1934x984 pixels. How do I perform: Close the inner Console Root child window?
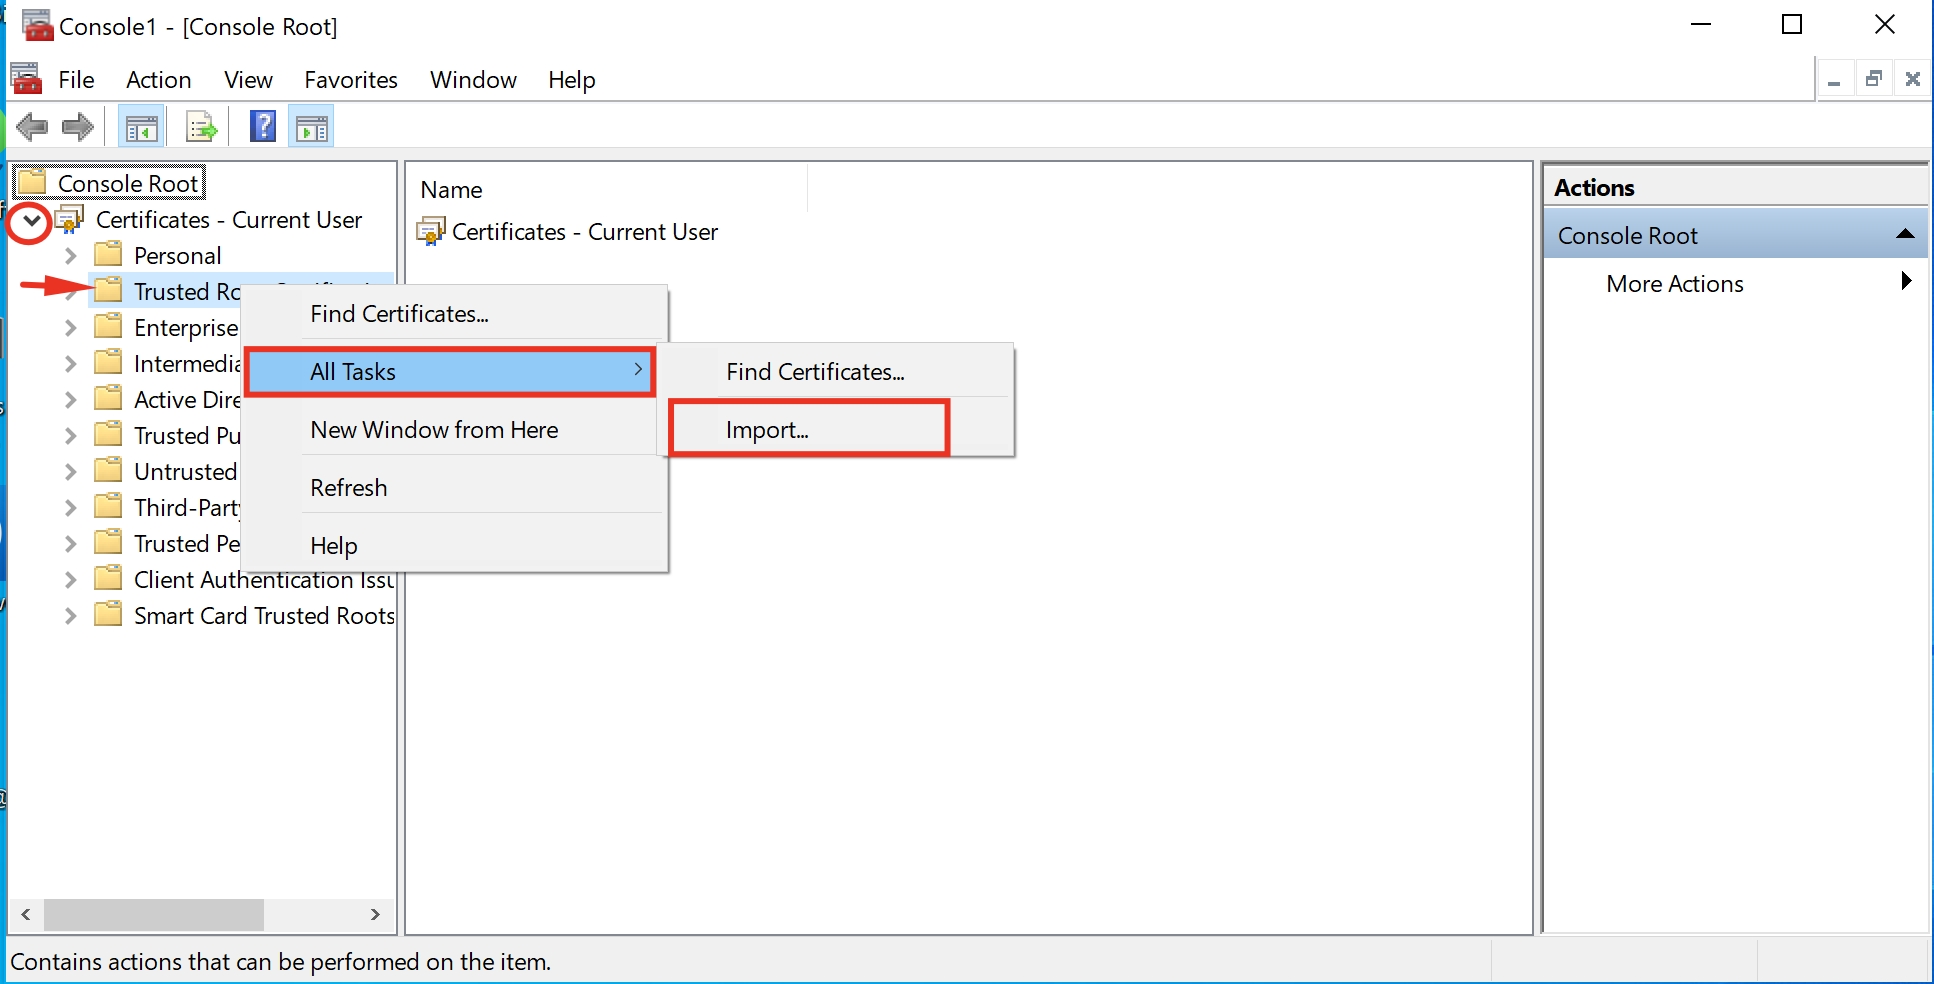1912,79
